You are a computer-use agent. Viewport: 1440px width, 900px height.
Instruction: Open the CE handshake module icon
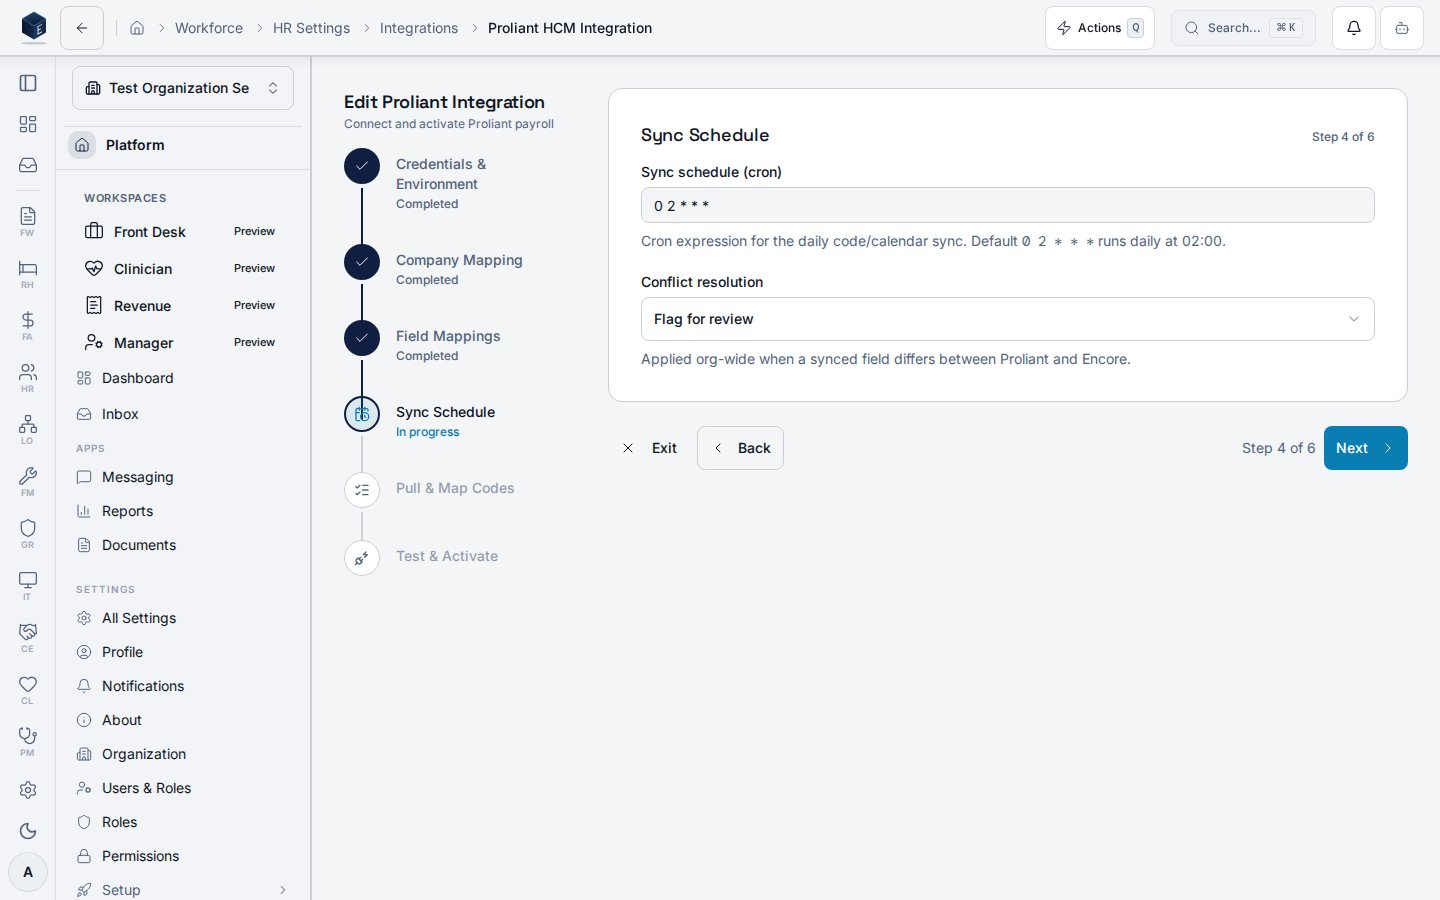(28, 637)
